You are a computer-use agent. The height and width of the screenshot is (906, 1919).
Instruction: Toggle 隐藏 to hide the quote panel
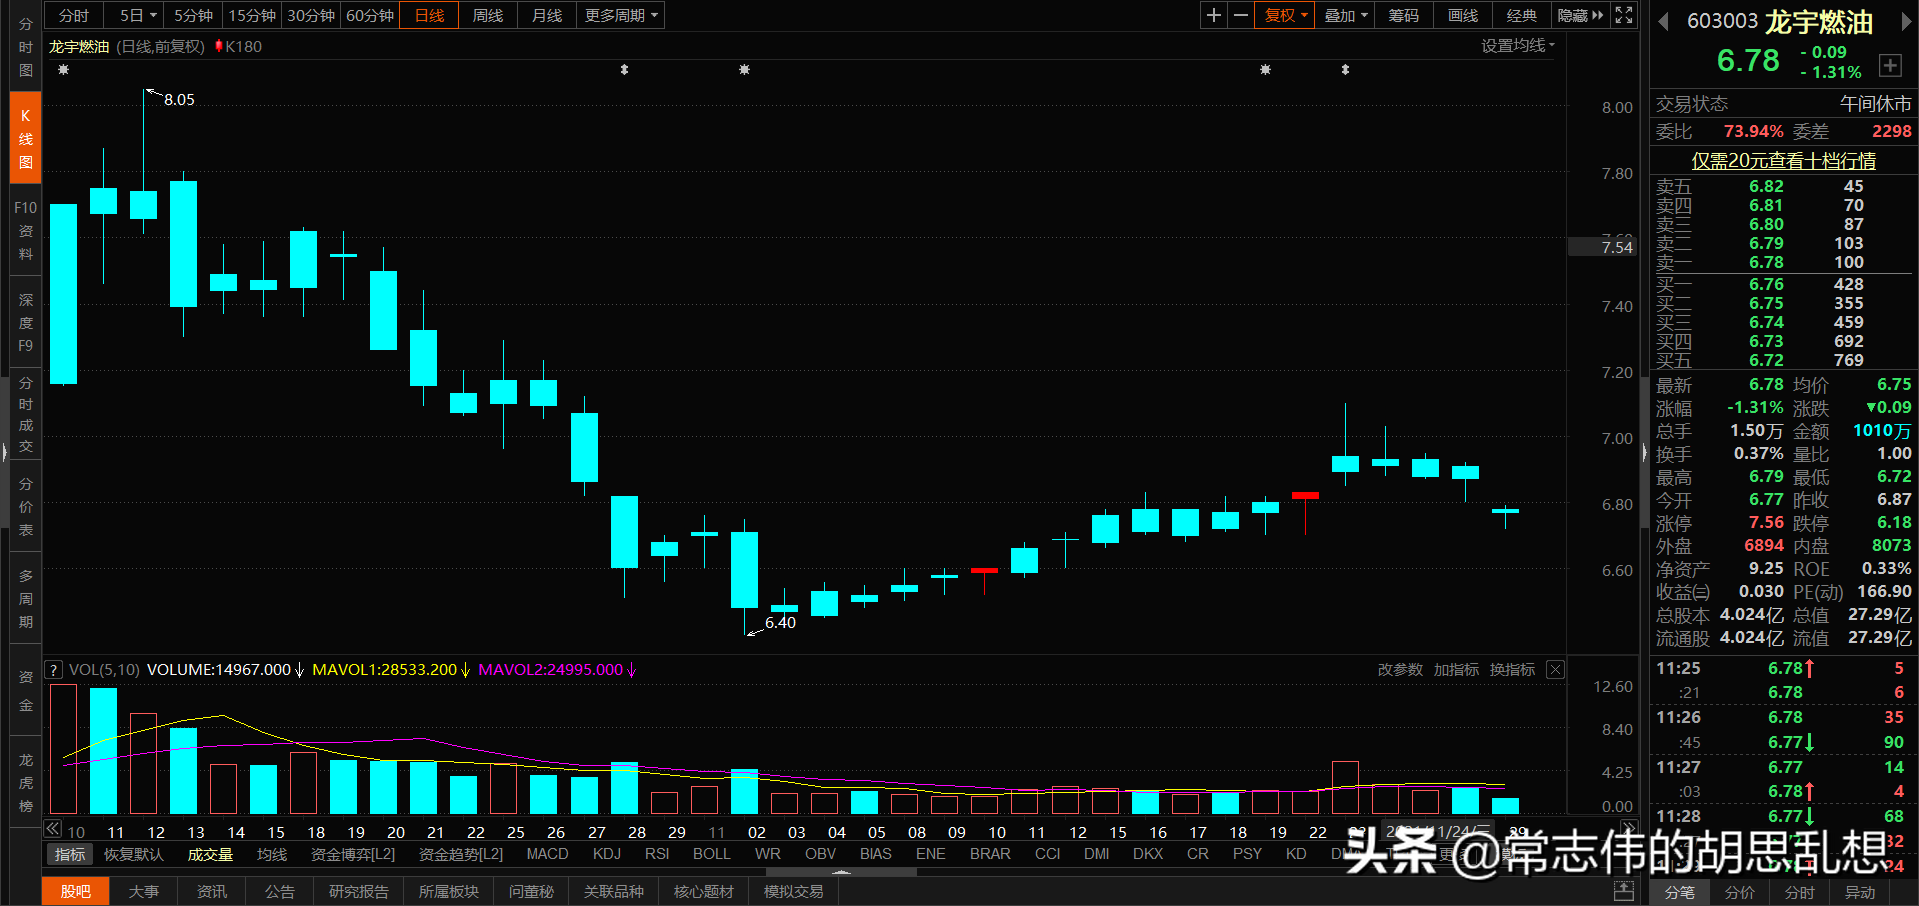click(x=1572, y=15)
